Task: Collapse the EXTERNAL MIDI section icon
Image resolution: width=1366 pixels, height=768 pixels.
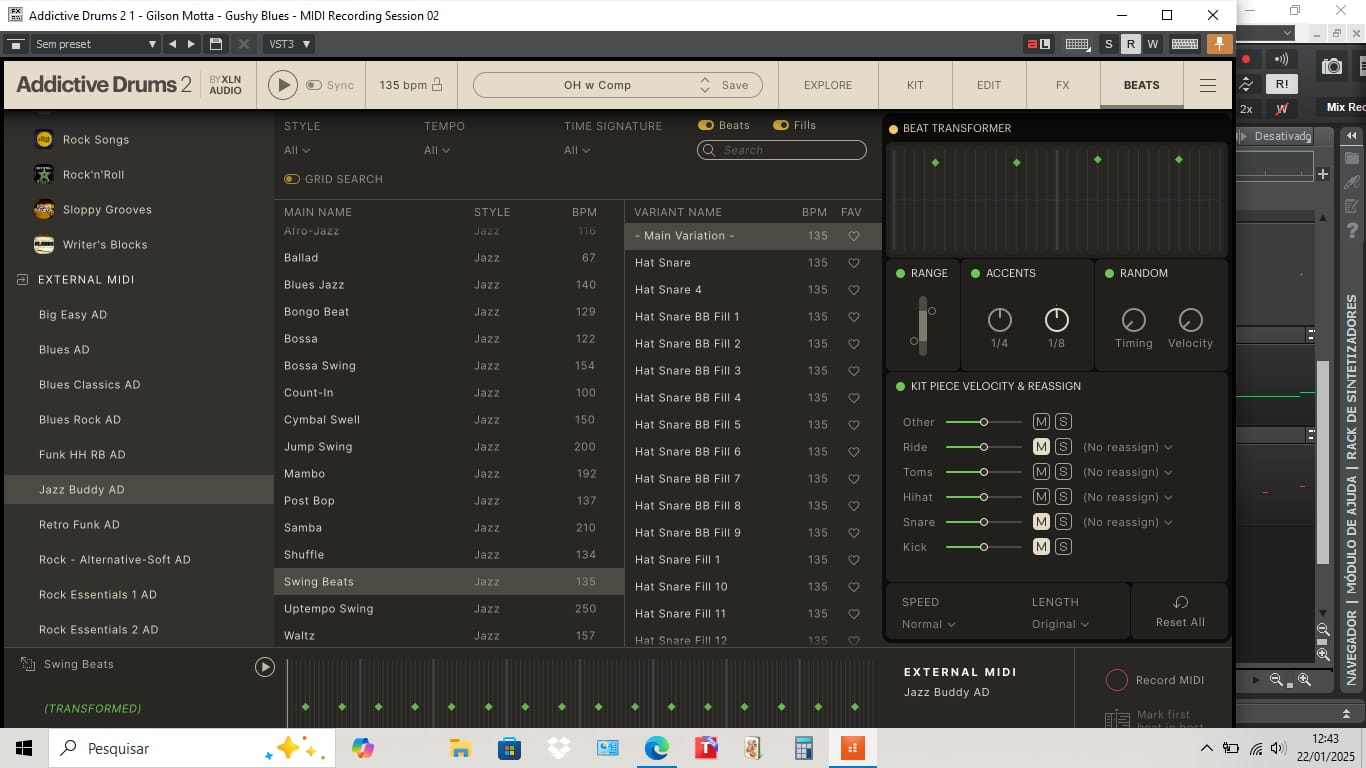Action: 23,280
